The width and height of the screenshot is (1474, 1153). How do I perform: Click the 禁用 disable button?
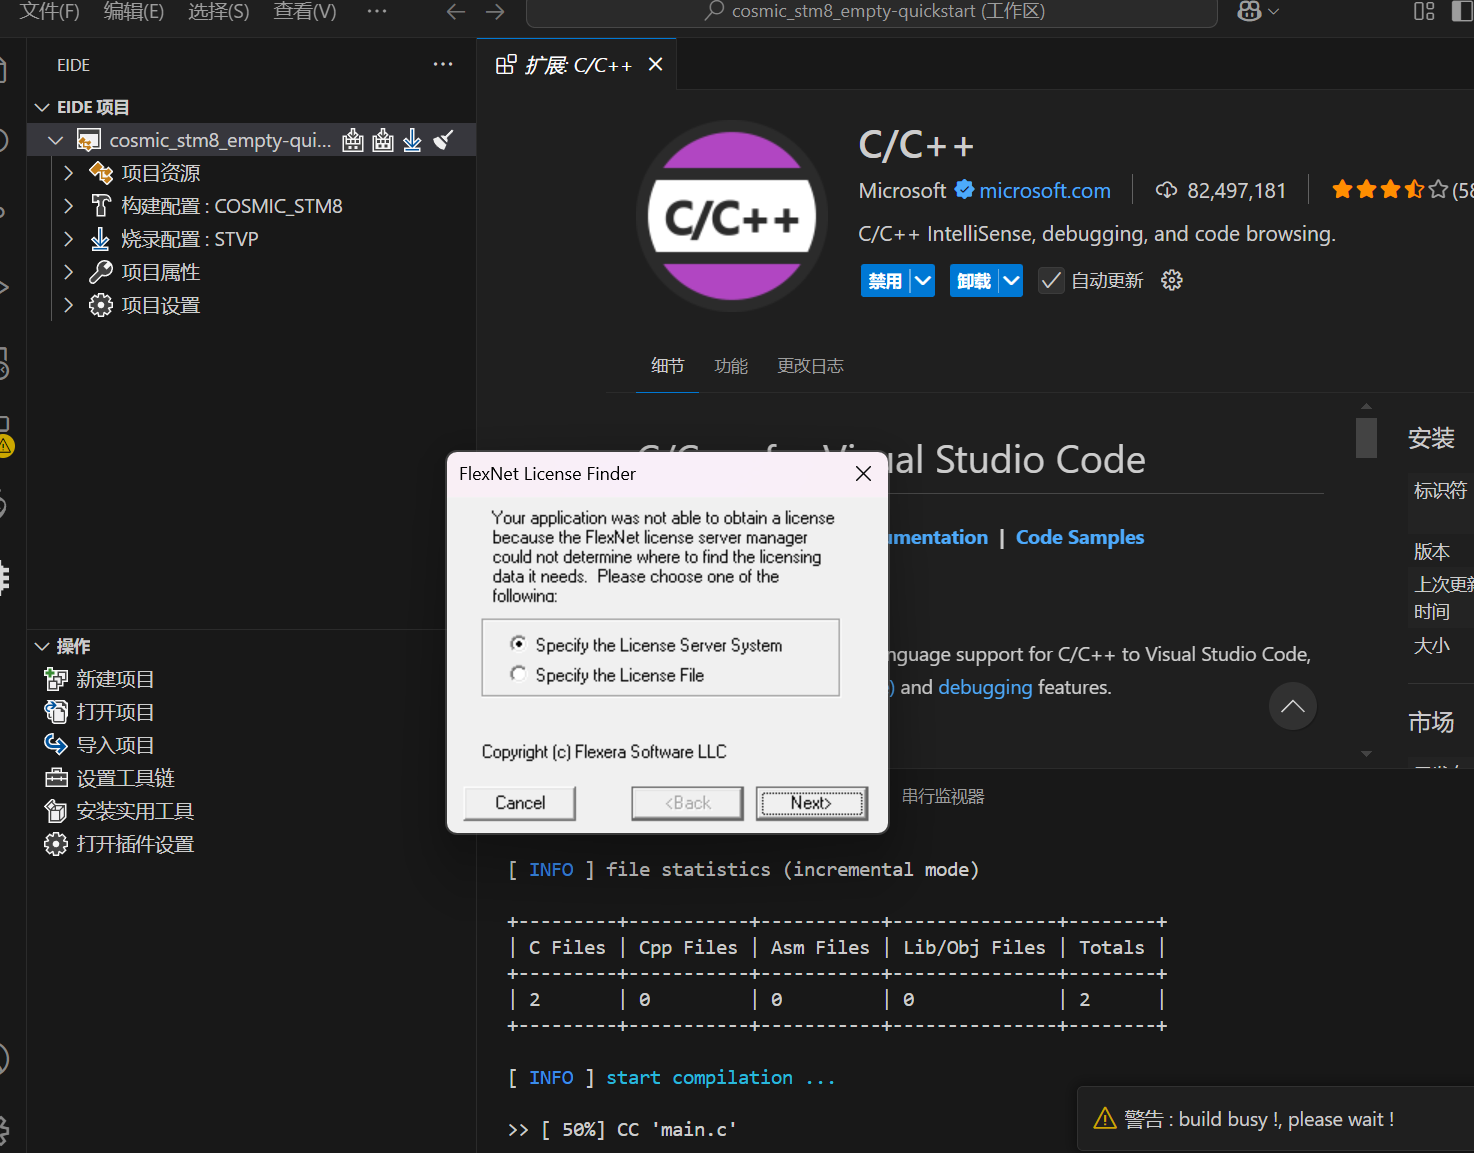[x=885, y=281]
